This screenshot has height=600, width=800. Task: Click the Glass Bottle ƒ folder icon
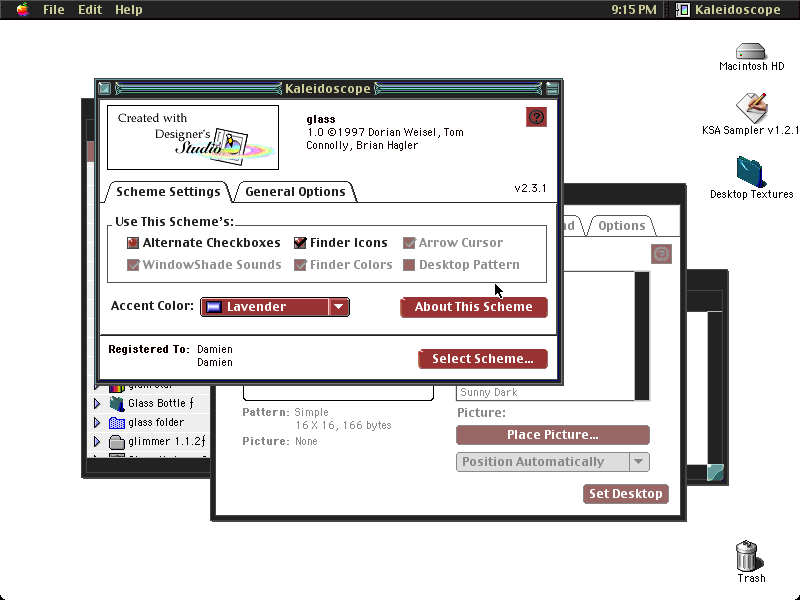point(117,404)
